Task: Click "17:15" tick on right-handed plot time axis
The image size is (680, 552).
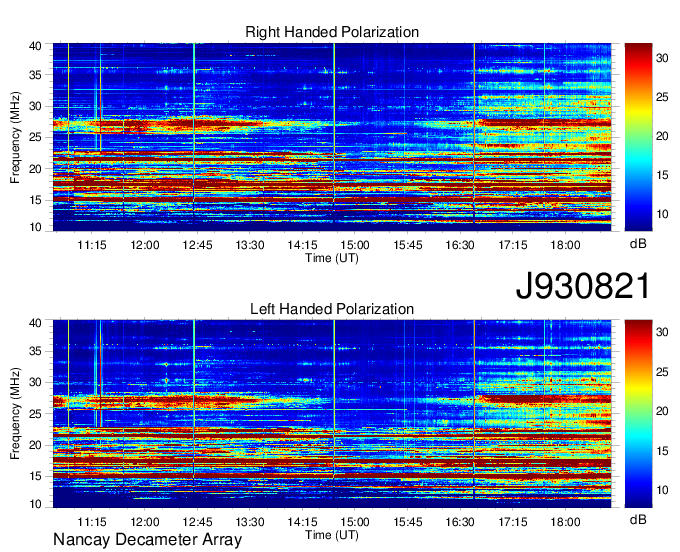Action: (513, 245)
